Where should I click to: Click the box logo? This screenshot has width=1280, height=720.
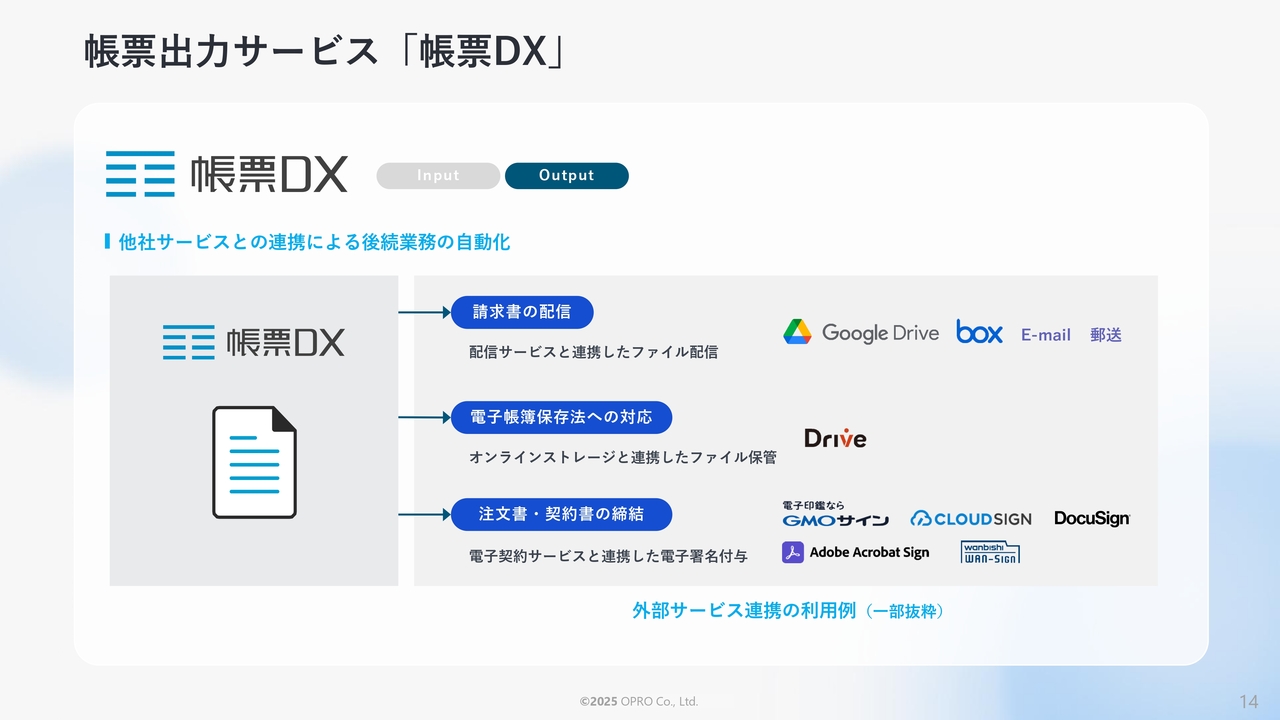tap(979, 333)
